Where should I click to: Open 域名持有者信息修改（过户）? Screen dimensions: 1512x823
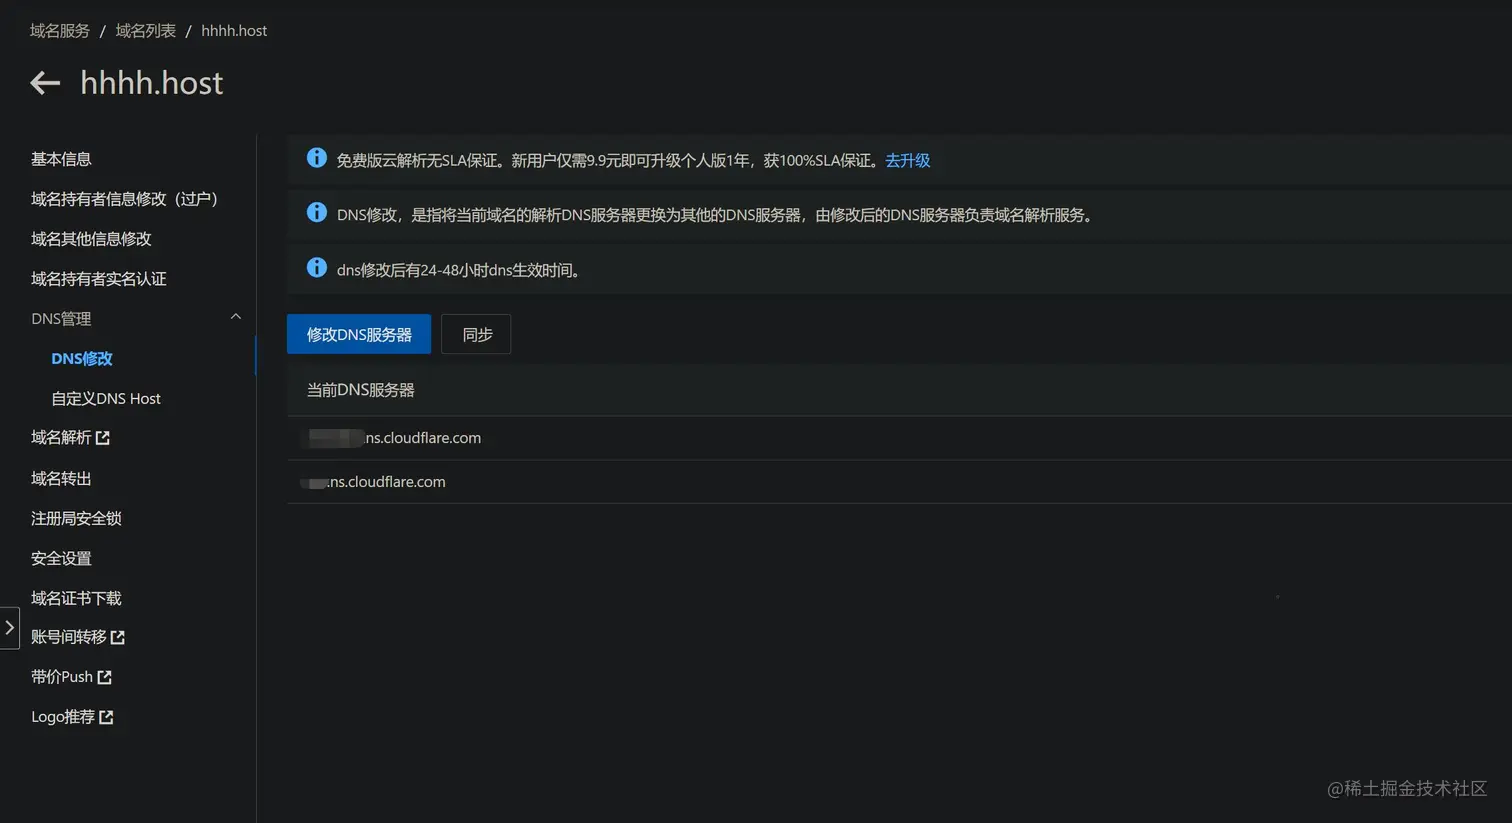click(x=125, y=199)
